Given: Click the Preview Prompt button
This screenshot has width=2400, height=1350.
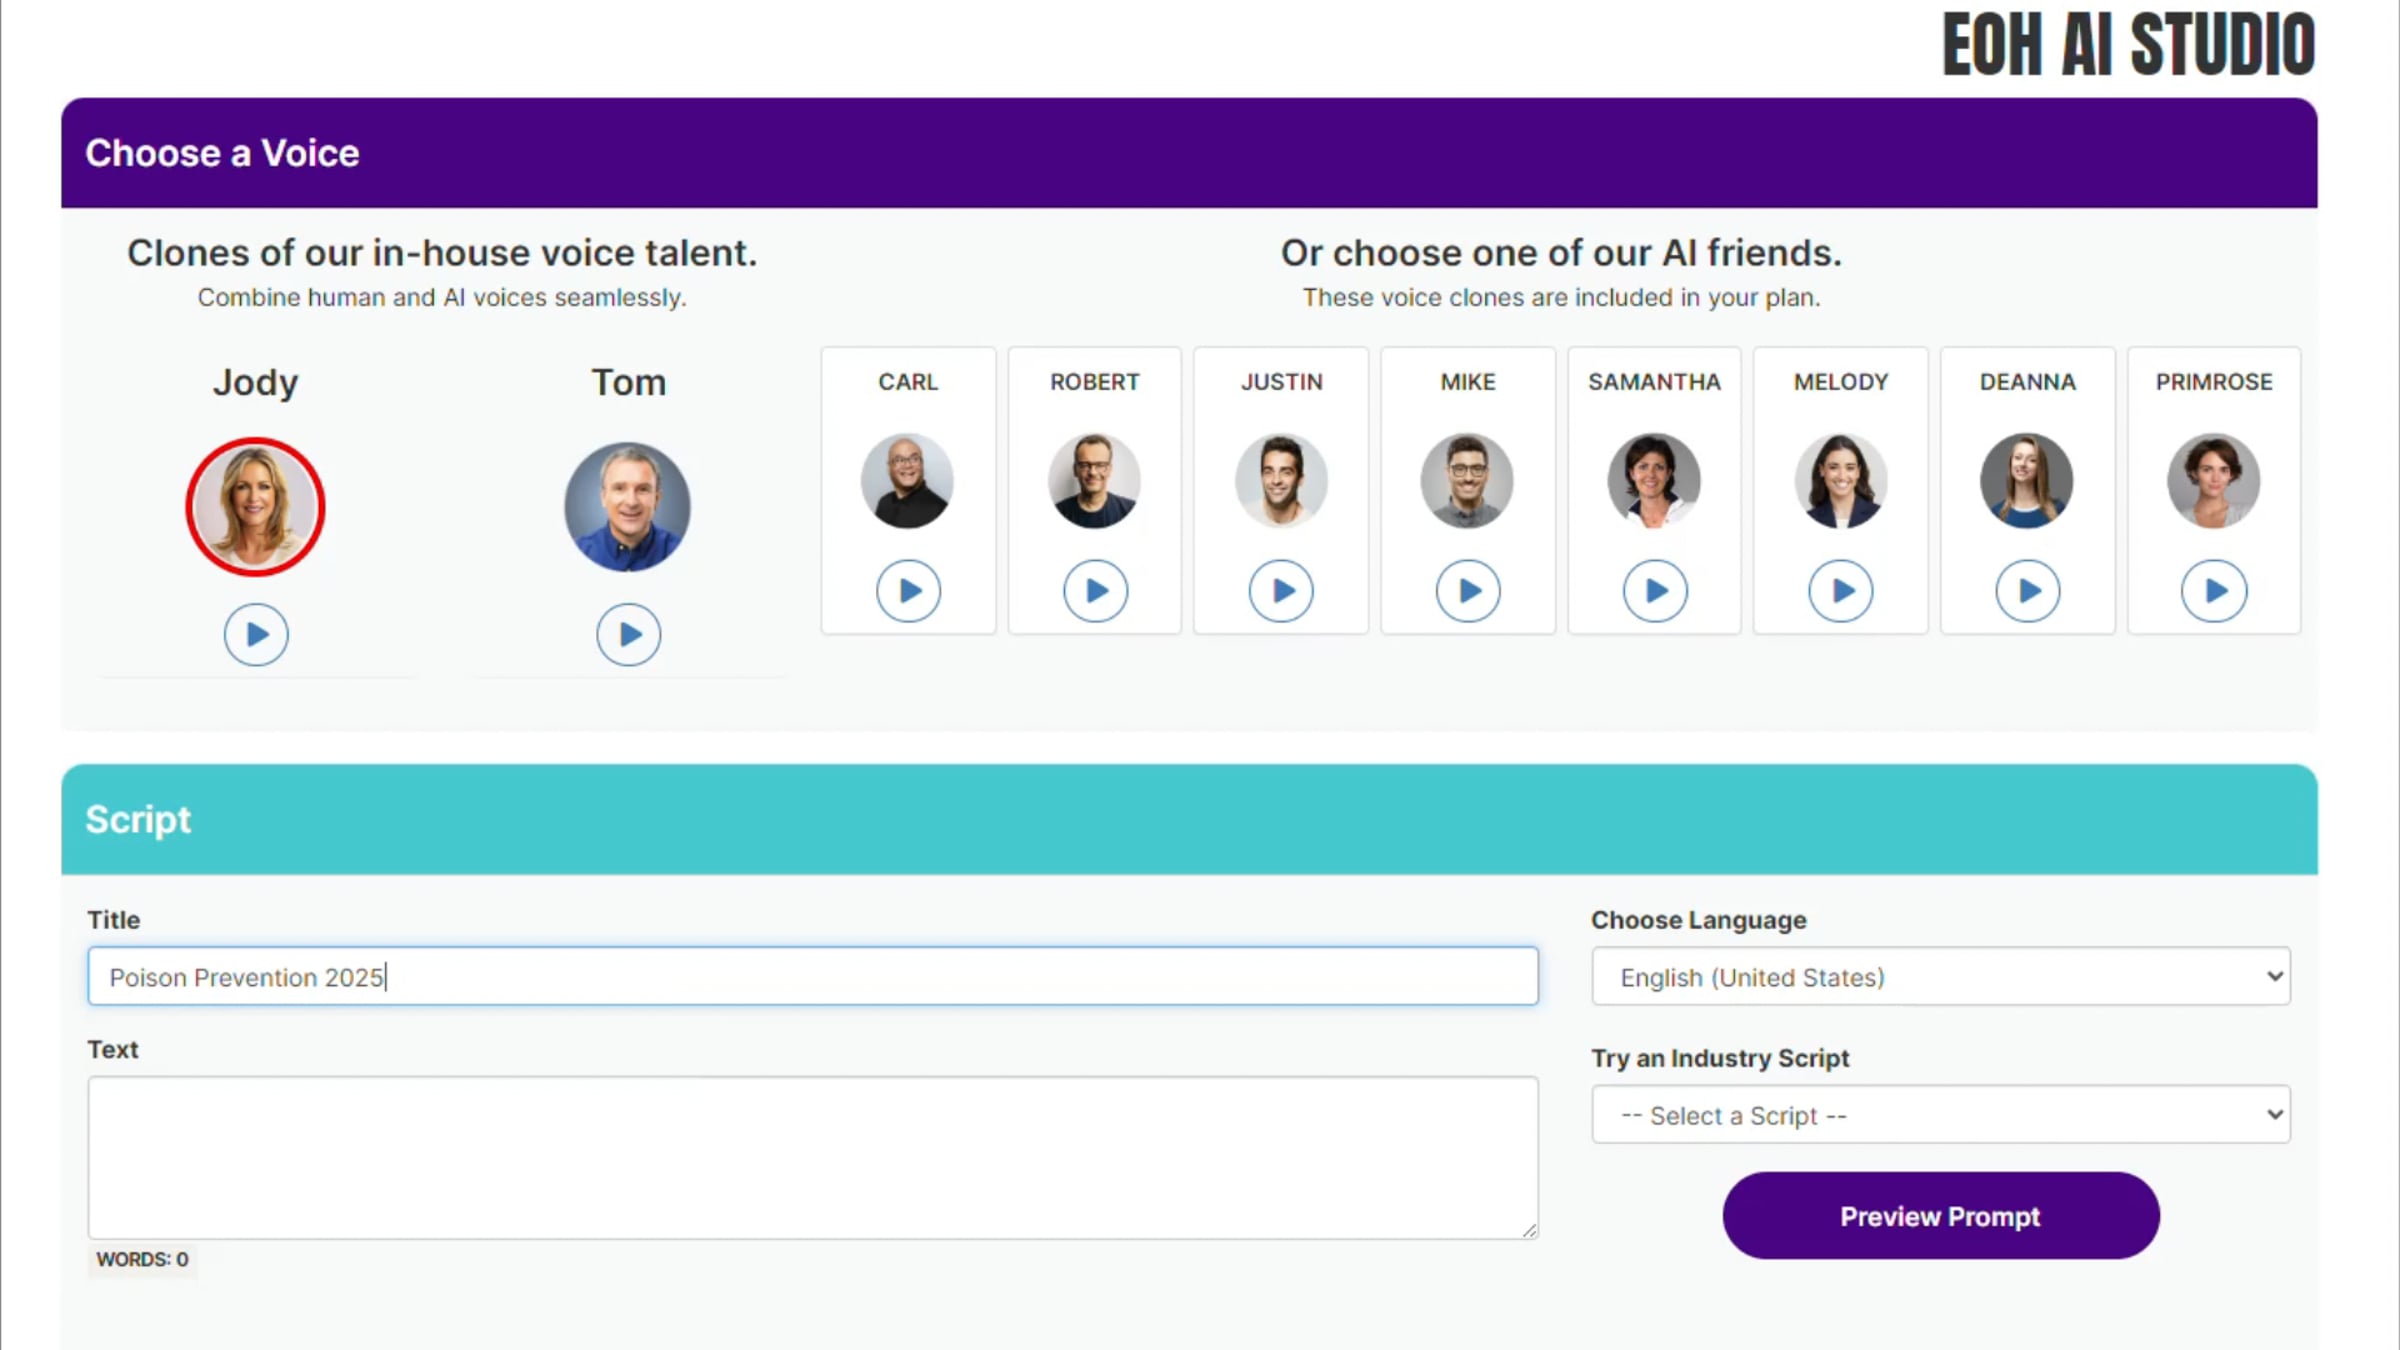Looking at the screenshot, I should (1940, 1216).
